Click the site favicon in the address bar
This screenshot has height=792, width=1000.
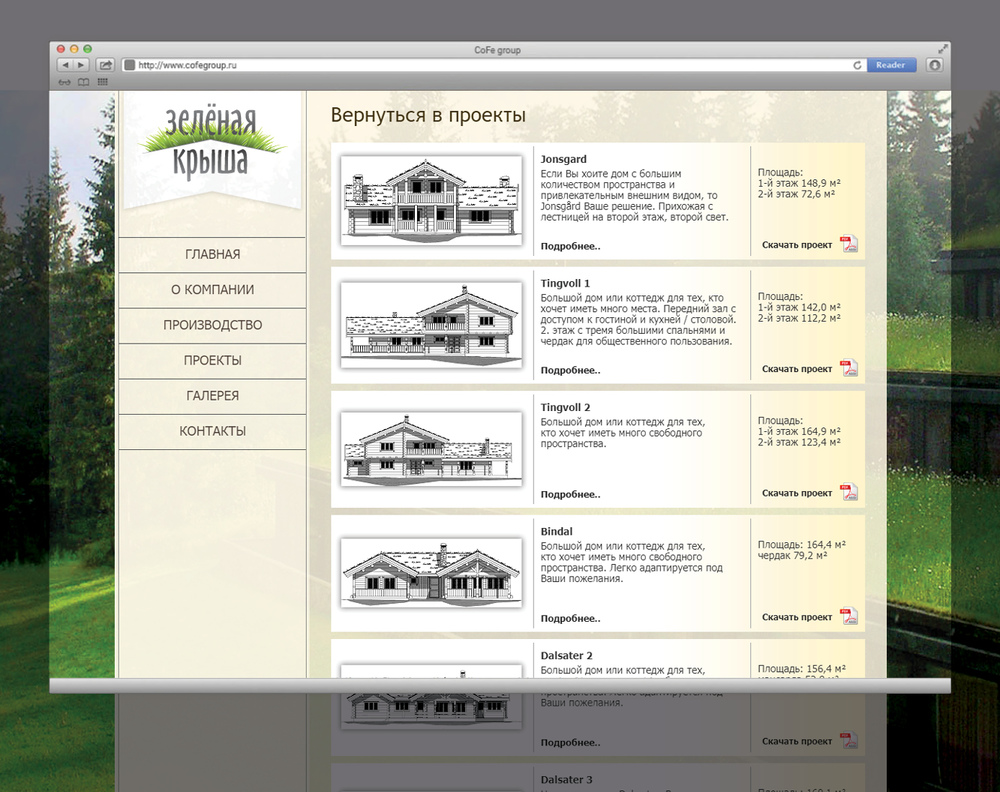pyautogui.click(x=129, y=65)
